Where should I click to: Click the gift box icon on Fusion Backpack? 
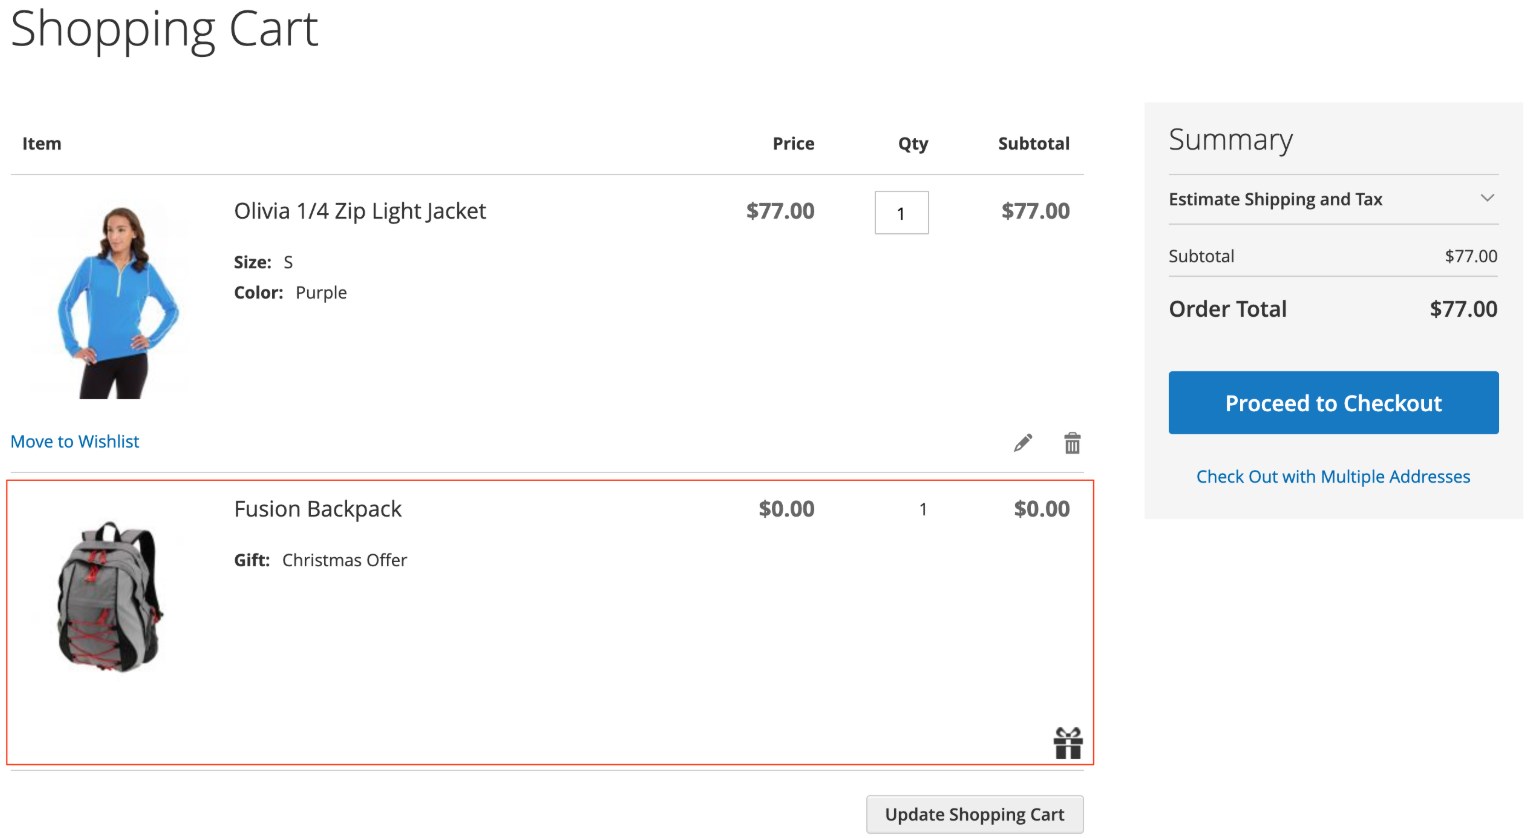pyautogui.click(x=1067, y=743)
